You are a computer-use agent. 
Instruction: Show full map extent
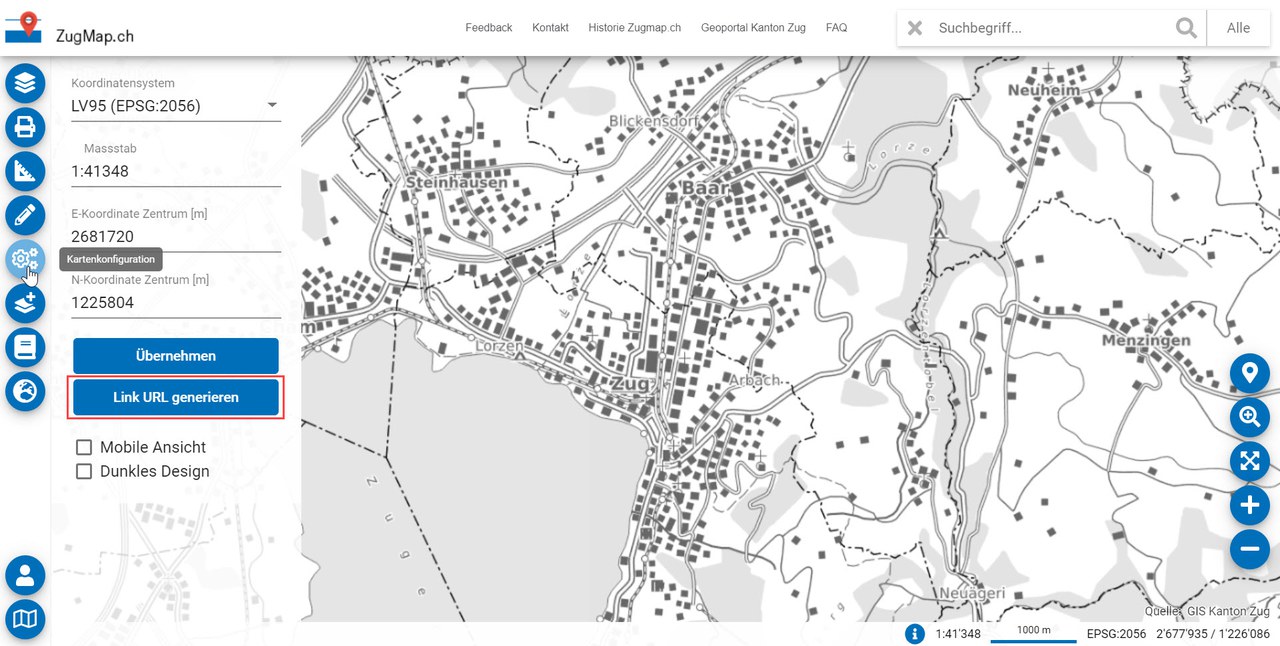[x=1249, y=461]
